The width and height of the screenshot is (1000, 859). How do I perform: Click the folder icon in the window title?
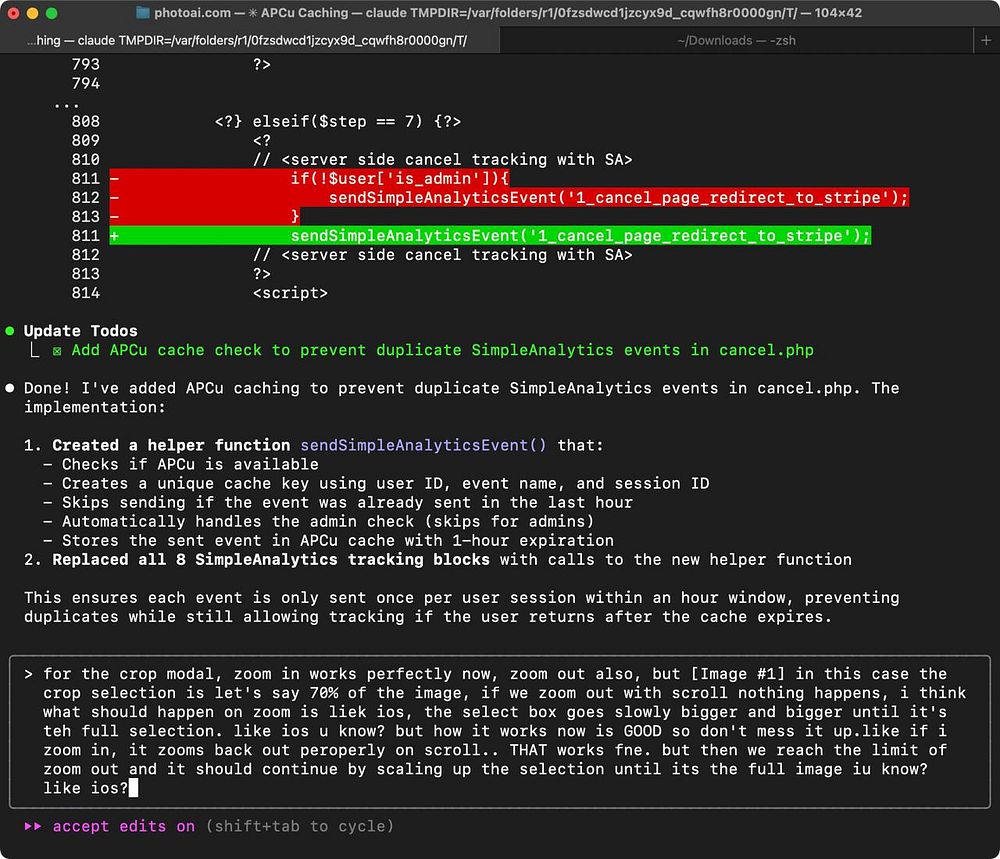pos(143,13)
